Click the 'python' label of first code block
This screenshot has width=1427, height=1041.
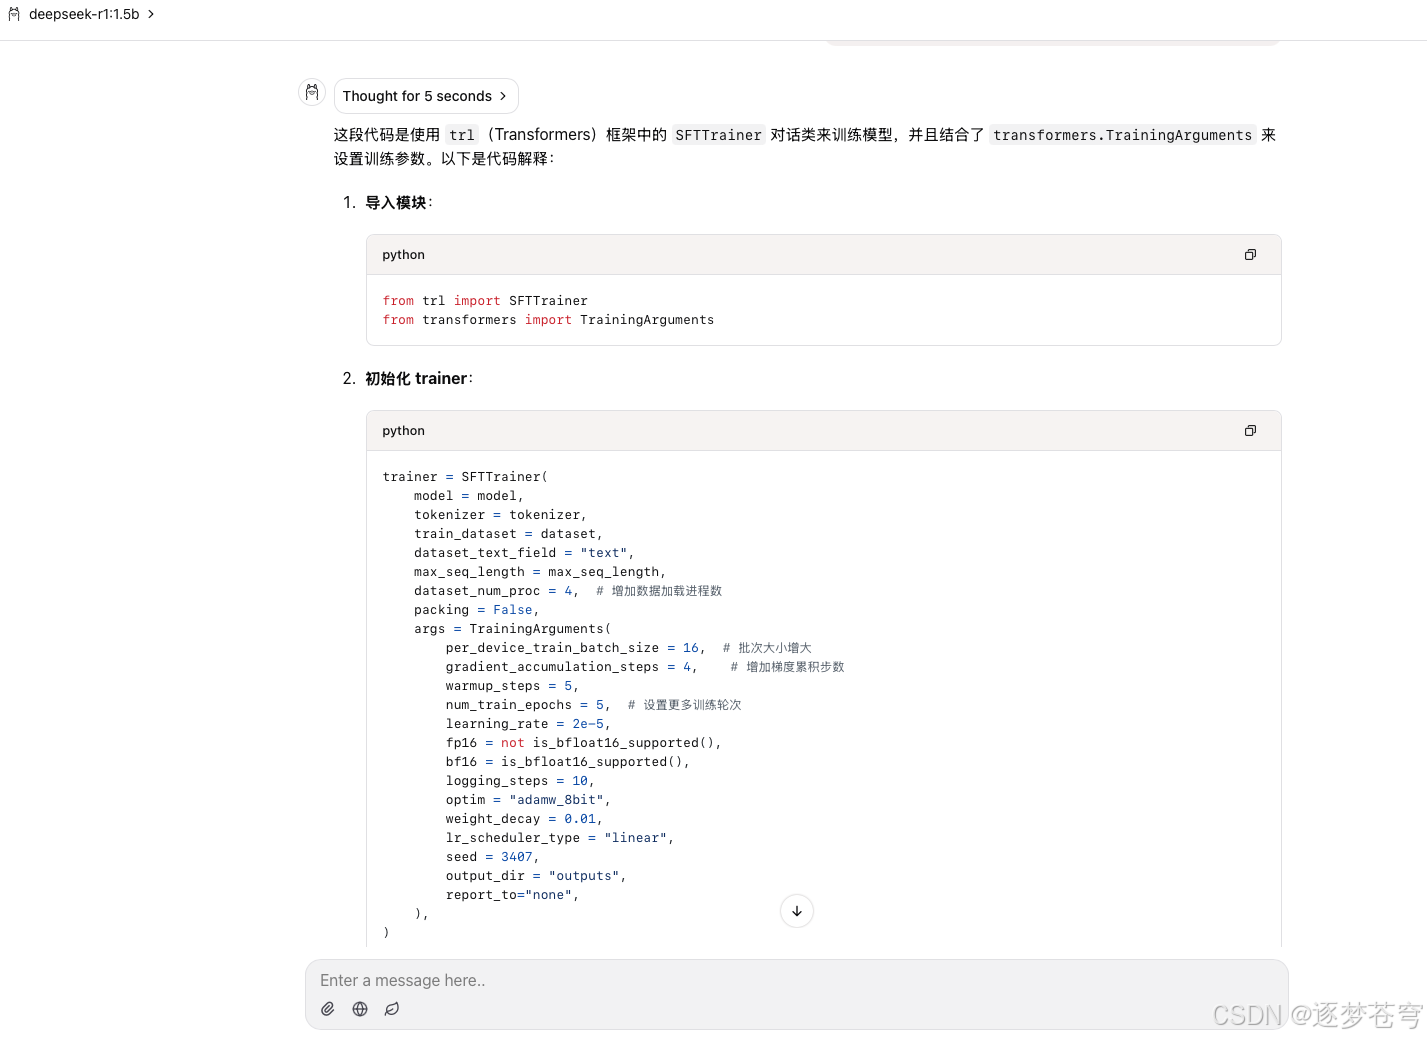(403, 255)
